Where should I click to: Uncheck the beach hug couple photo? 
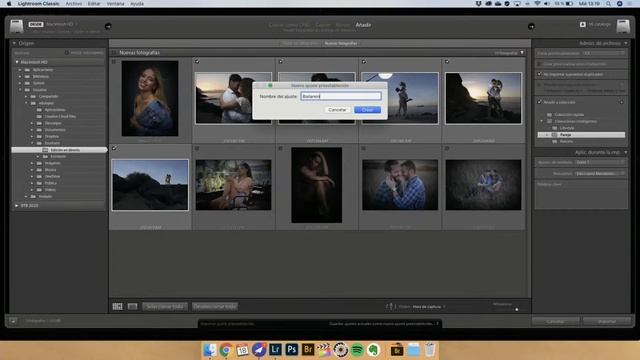[x=197, y=61]
